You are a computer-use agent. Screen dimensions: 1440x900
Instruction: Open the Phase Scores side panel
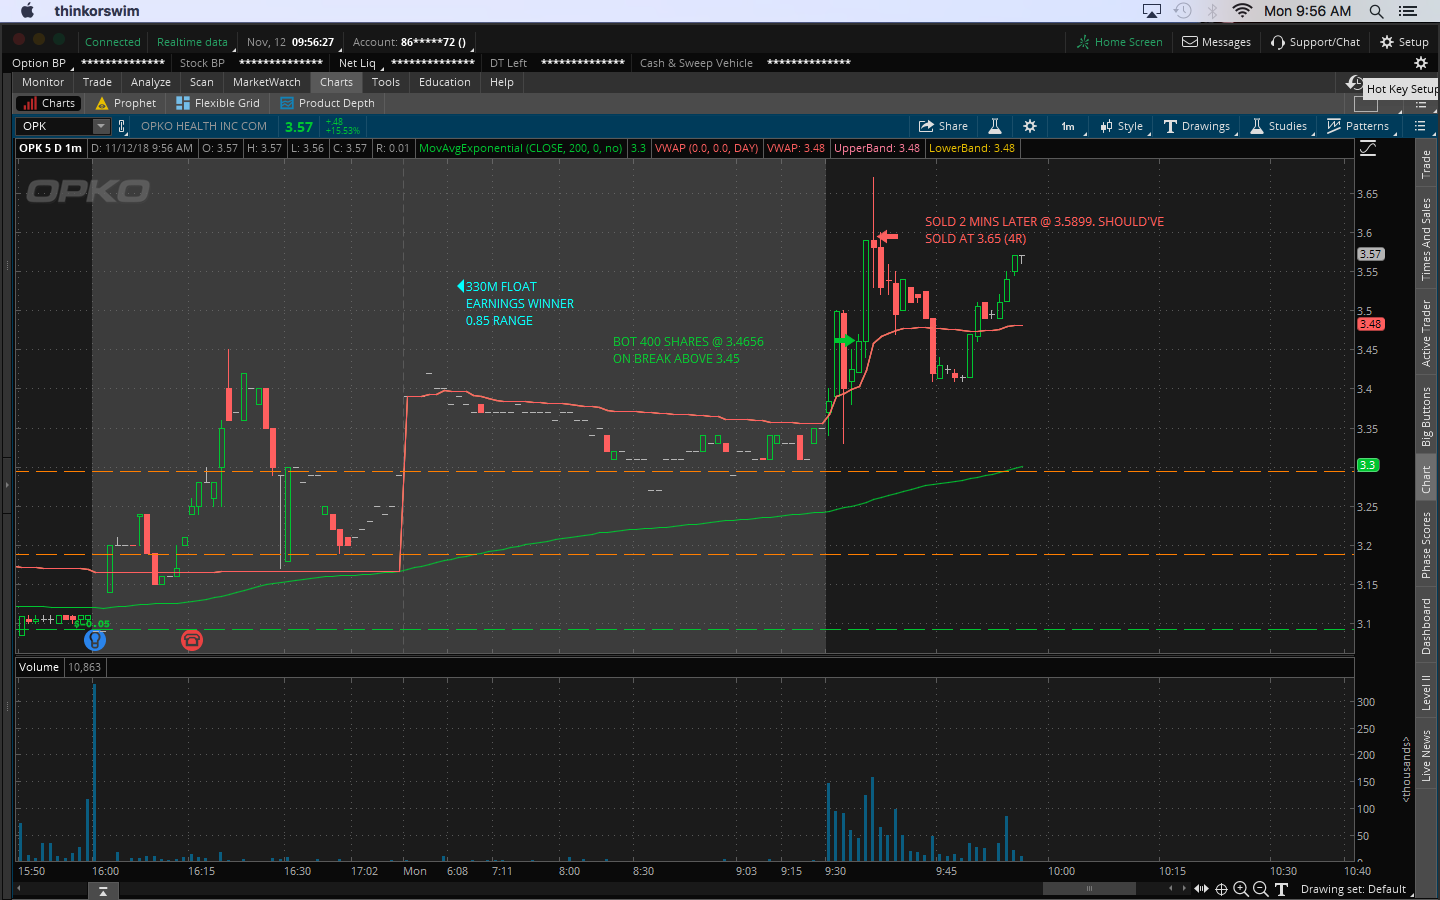click(x=1427, y=545)
